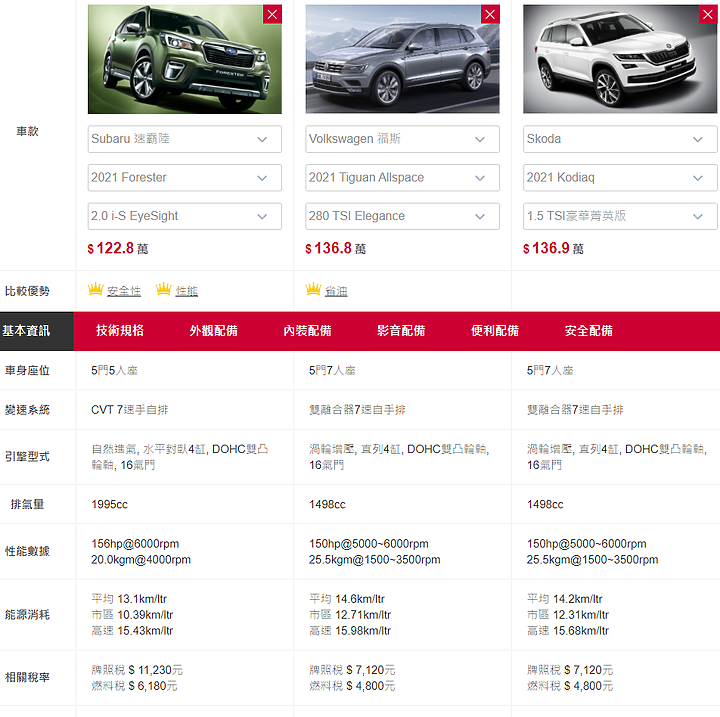Click the 相關稅率 row label
The height and width of the screenshot is (717, 720).
27,677
